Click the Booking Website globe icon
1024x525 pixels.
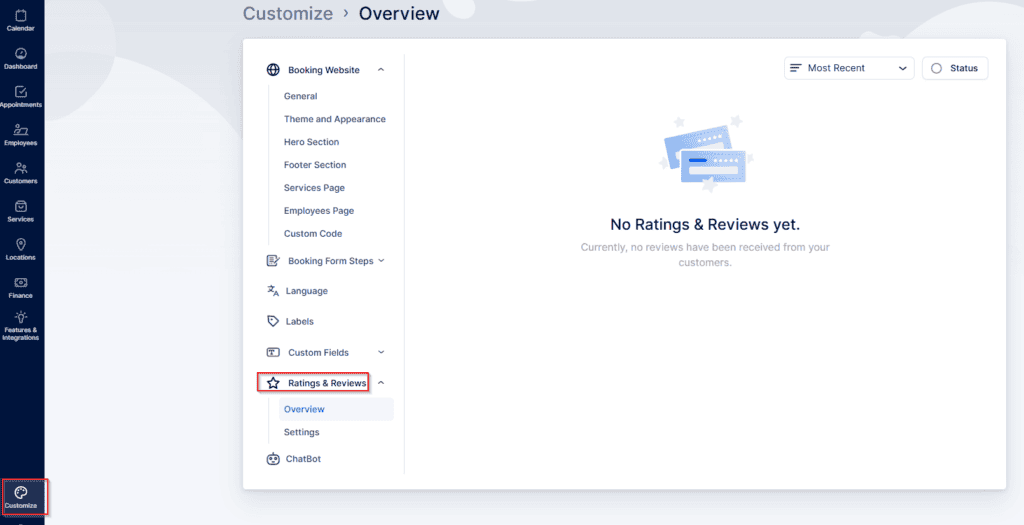coord(273,70)
